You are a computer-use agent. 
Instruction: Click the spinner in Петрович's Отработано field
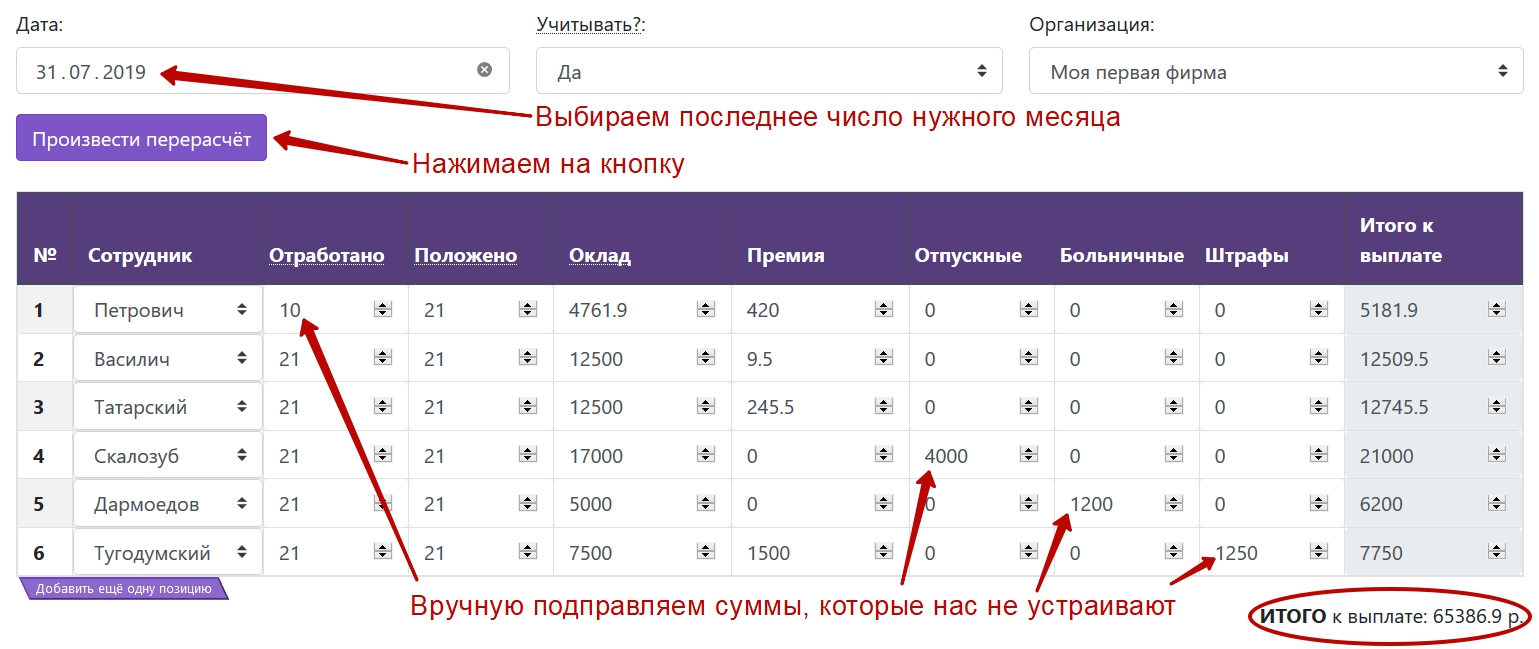click(x=382, y=310)
